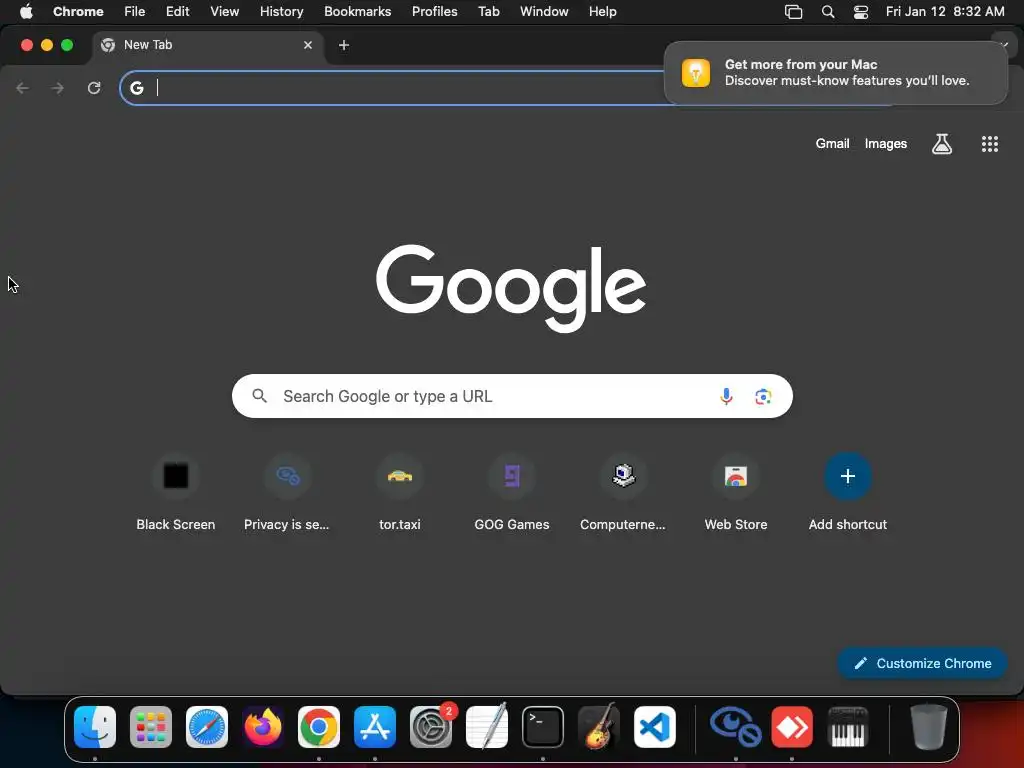Viewport: 1024px width, 768px height.
Task: Click the date and time in menu bar
Action: click(x=945, y=11)
